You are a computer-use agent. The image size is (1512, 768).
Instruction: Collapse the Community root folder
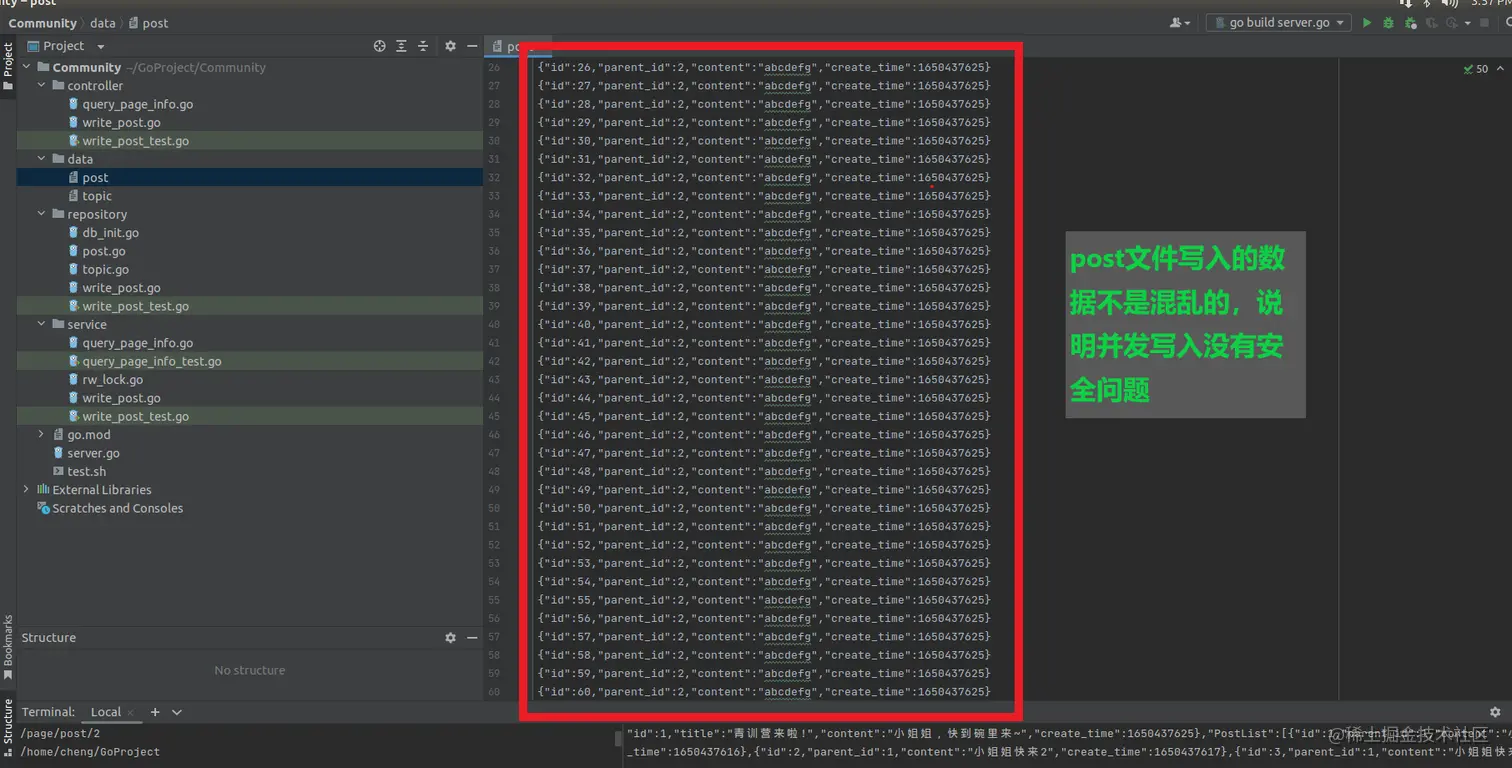(x=27, y=67)
